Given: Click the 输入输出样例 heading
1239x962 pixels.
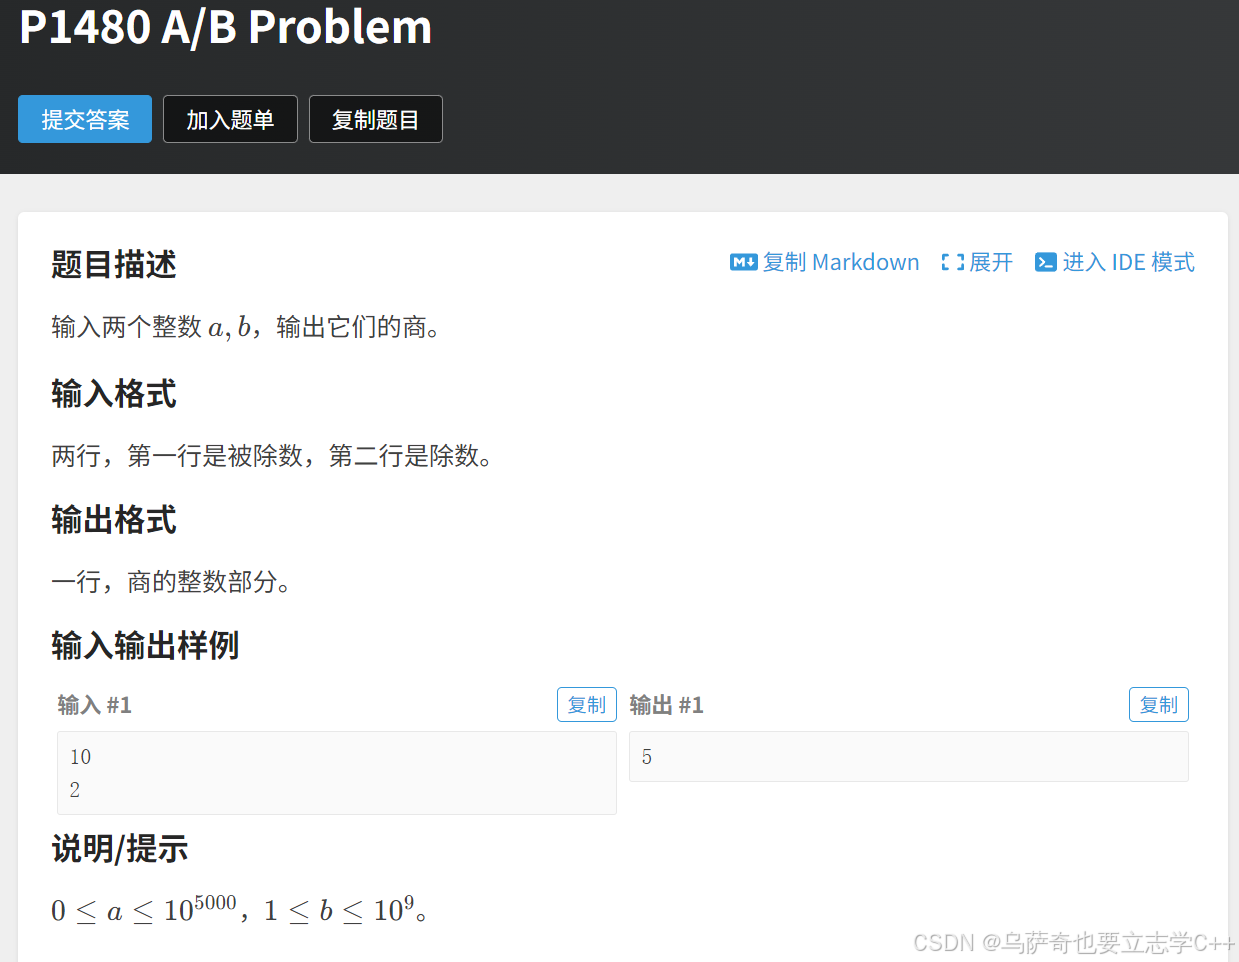Looking at the screenshot, I should [145, 646].
